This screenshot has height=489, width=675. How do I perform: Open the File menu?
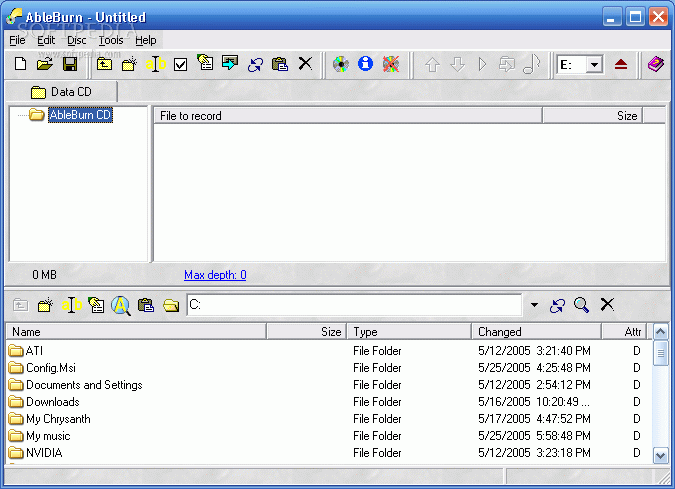(x=17, y=40)
